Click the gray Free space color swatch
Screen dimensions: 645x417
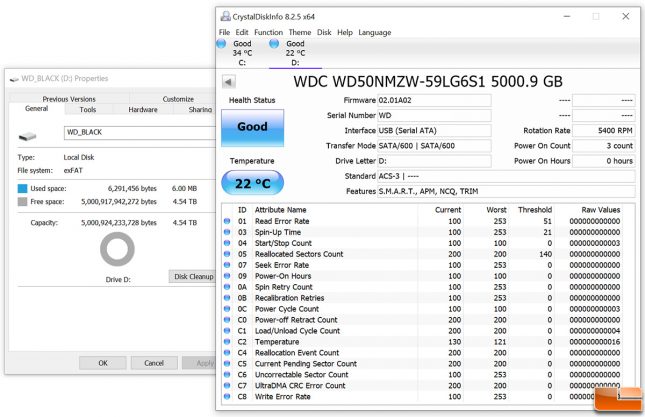tap(22, 202)
